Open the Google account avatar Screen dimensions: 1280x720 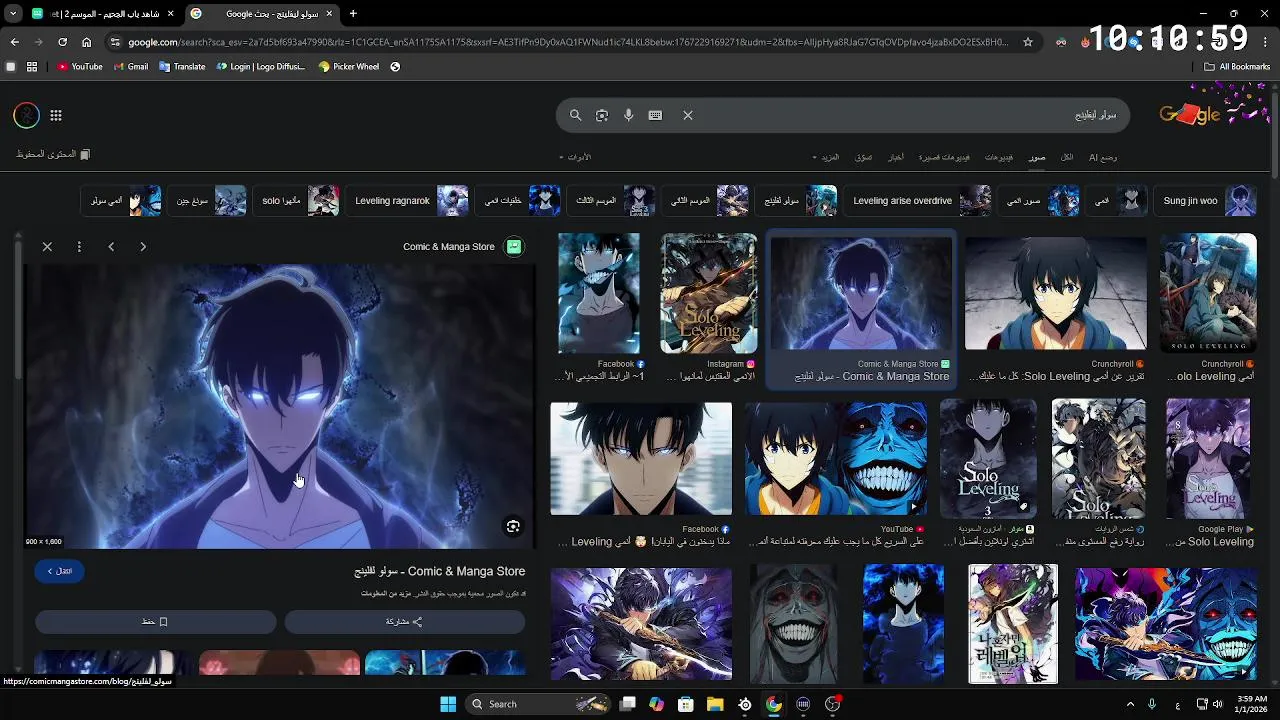(x=26, y=116)
